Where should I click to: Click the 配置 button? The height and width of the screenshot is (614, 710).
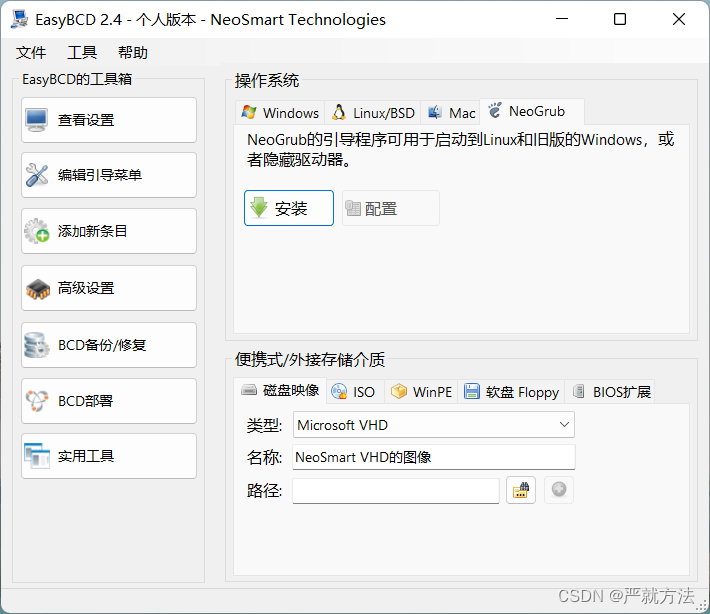[x=391, y=208]
